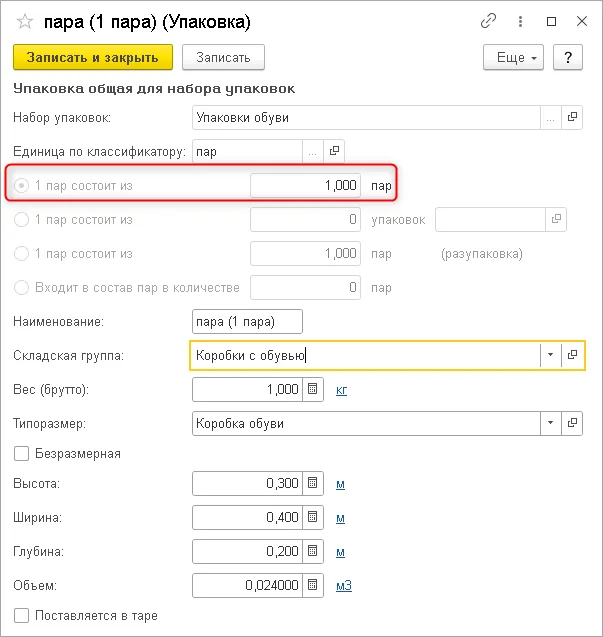Choose Набор упаковок with the ellipsis button
Screen dimensions: 603x637
tap(551, 117)
